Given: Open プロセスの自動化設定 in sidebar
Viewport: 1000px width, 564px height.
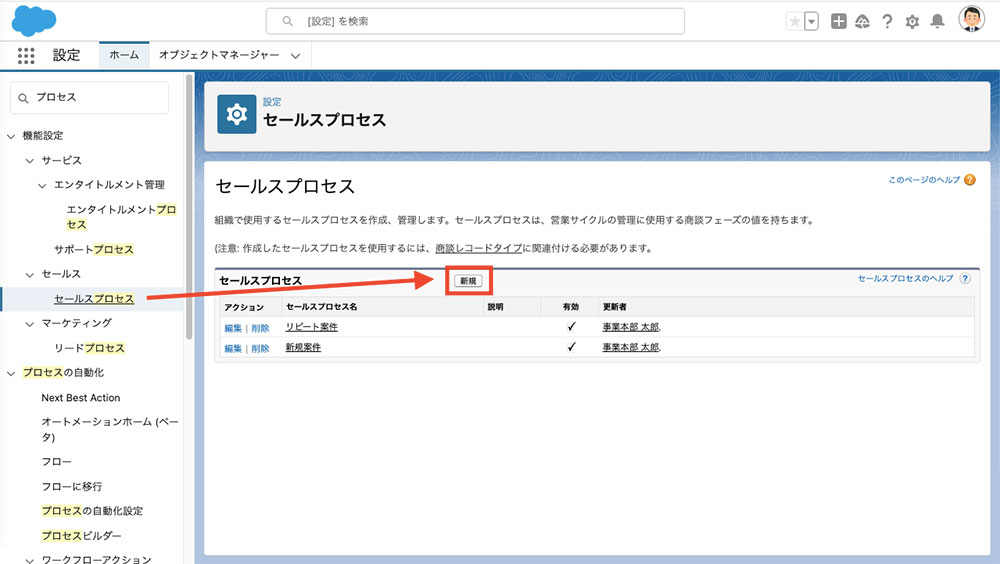Looking at the screenshot, I should click(92, 511).
